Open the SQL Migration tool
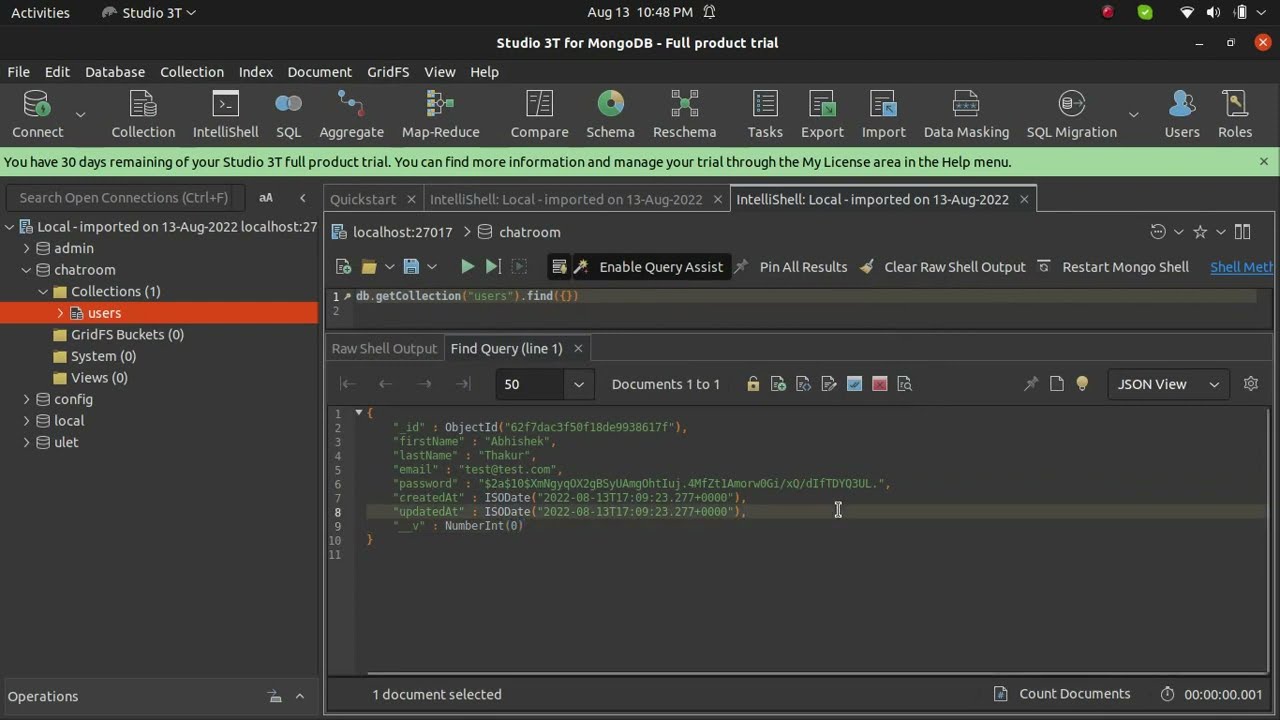 (x=1071, y=114)
